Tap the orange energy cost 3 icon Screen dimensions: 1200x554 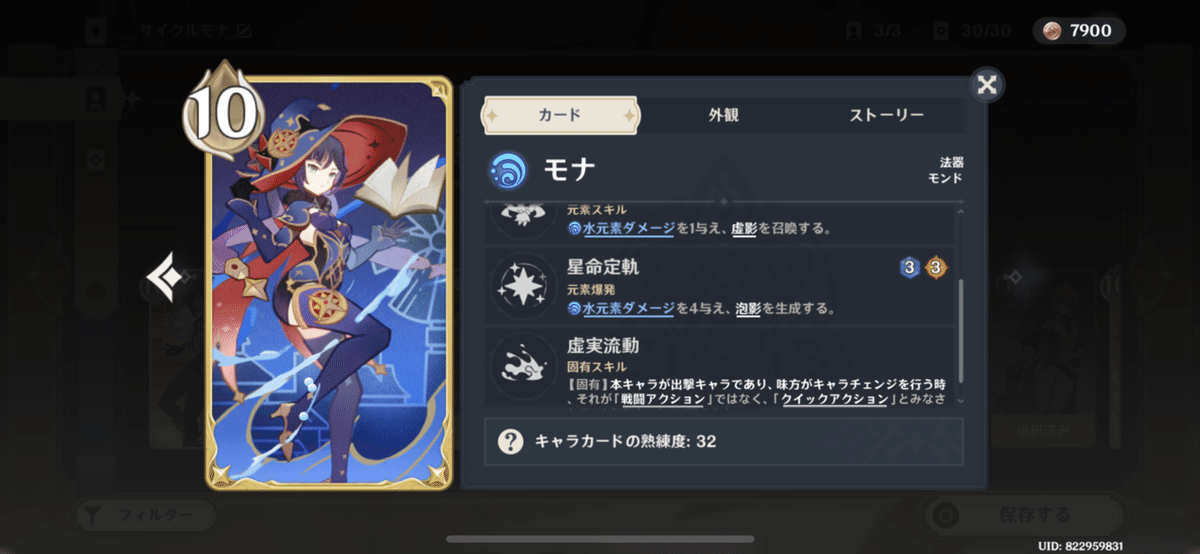pos(934,267)
